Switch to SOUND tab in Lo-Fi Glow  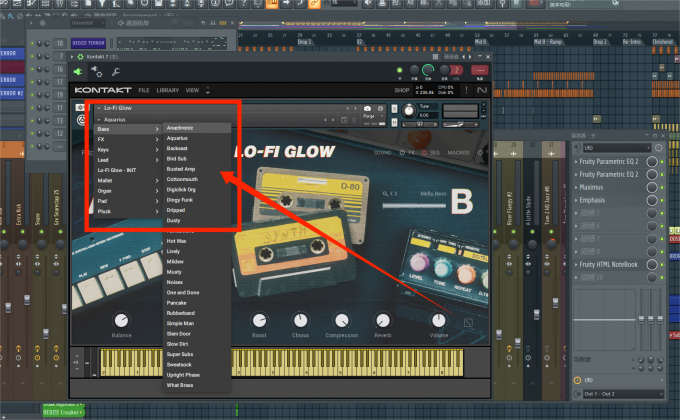[382, 153]
